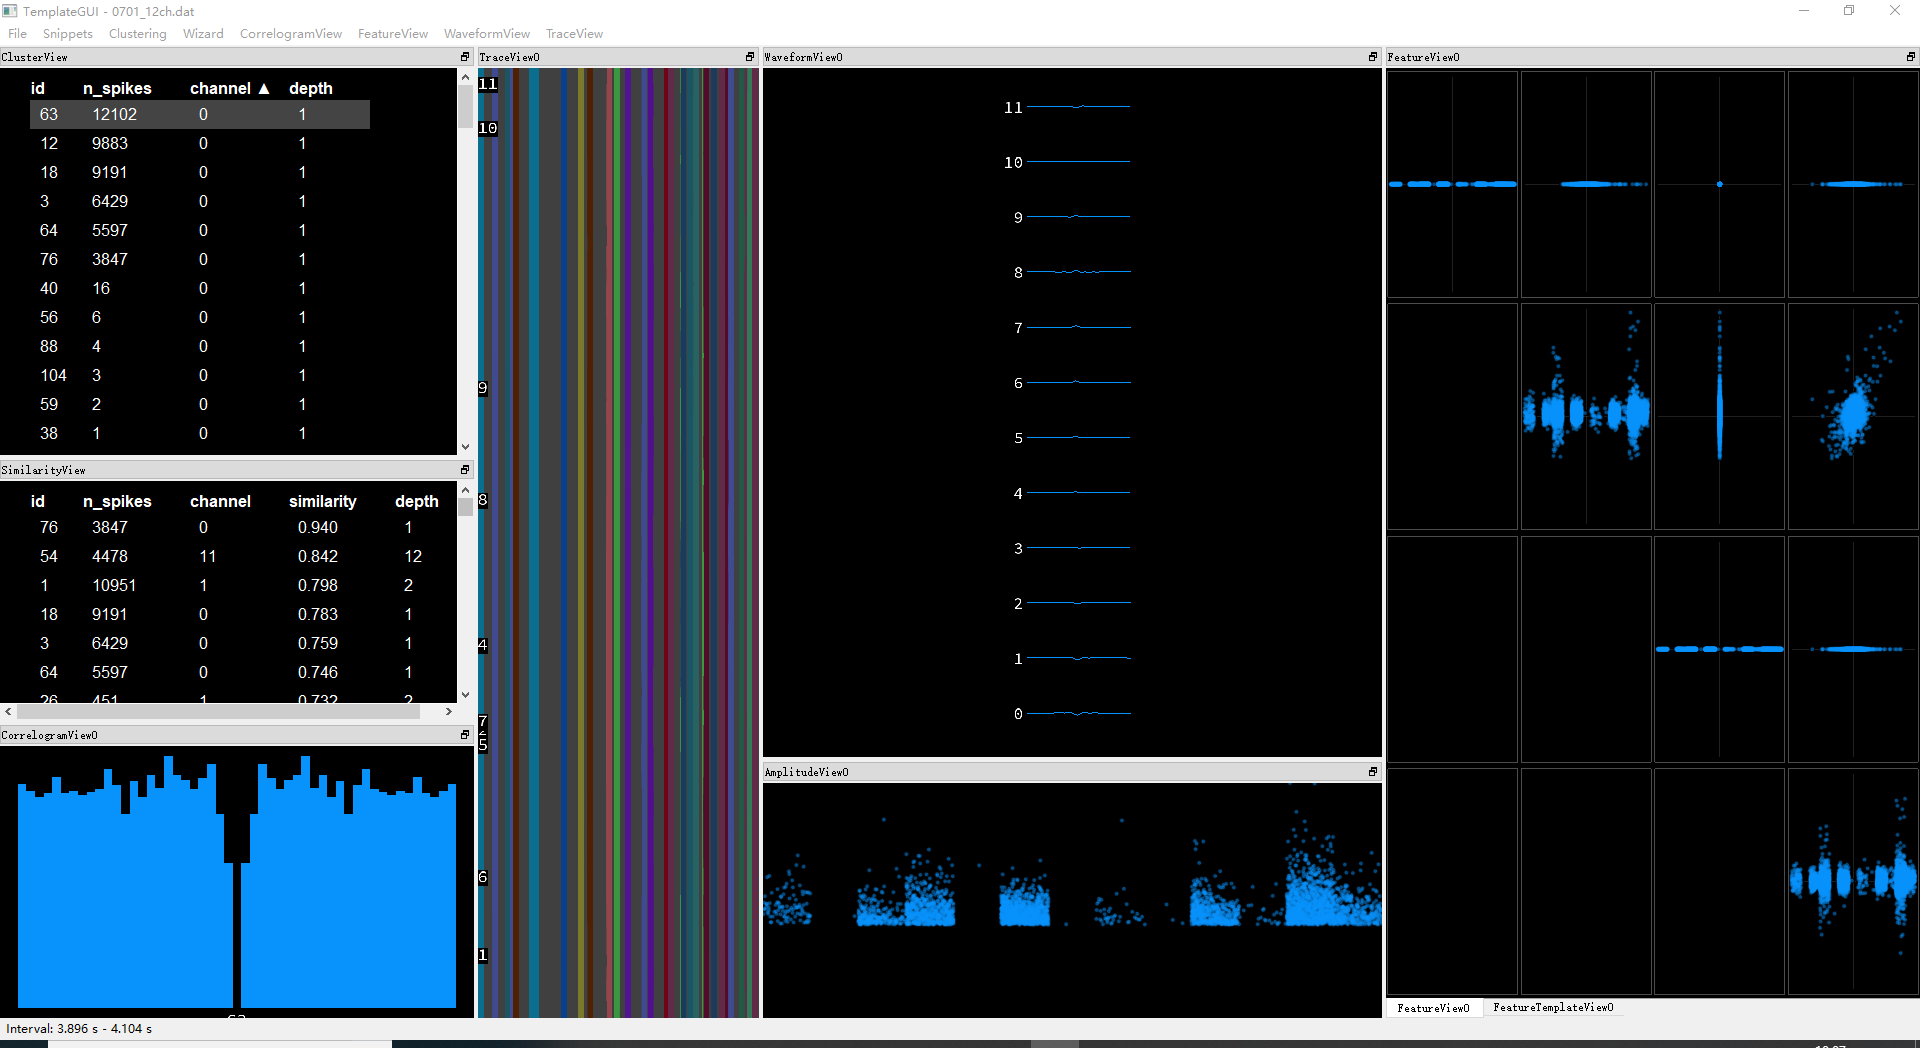Float the CorrelogramView0 panel using its dock icon

[464, 734]
